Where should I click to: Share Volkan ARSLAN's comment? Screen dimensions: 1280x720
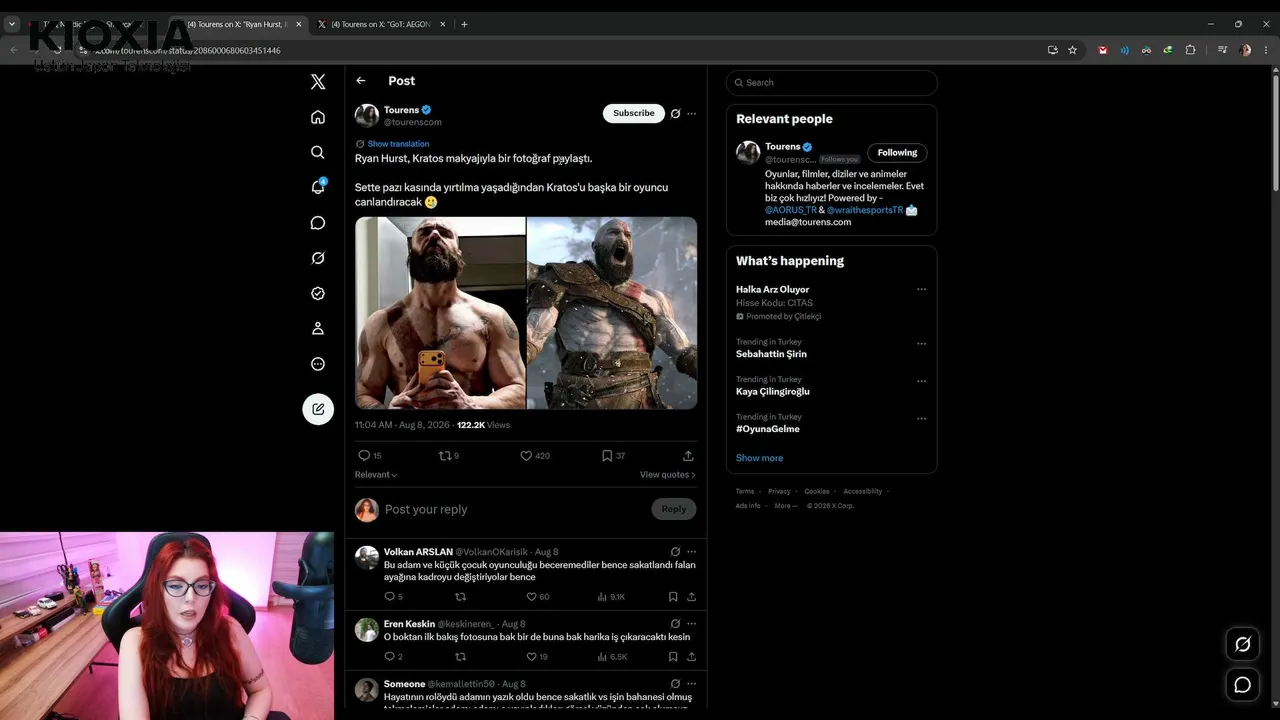click(x=691, y=597)
